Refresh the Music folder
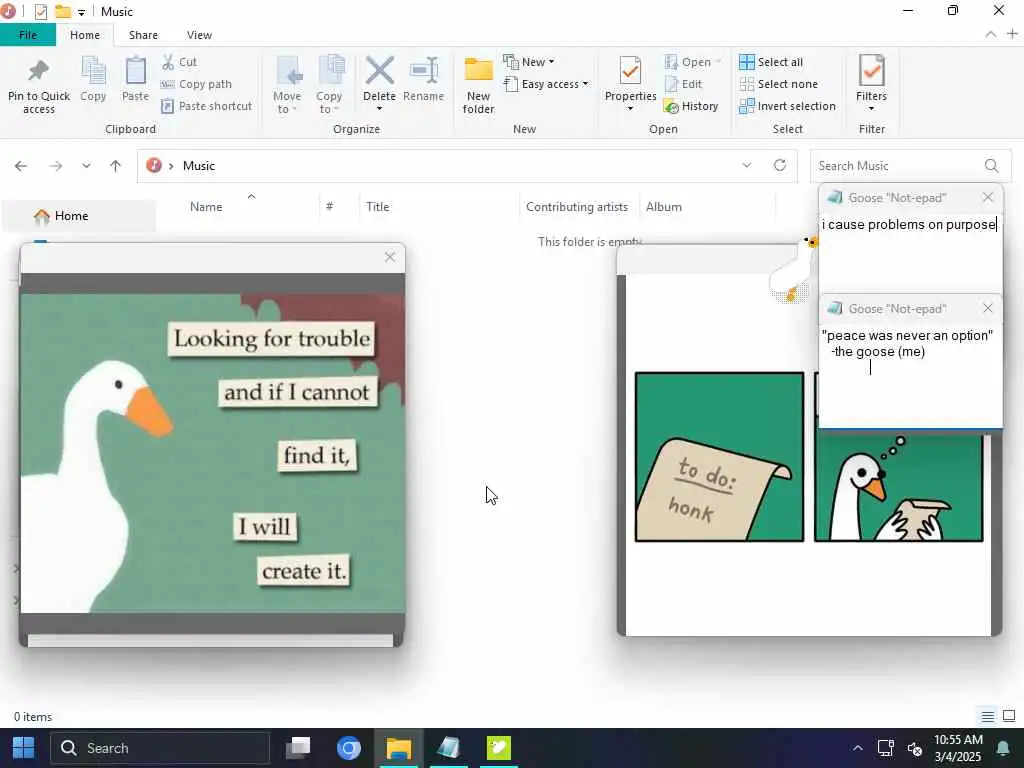The height and width of the screenshot is (768, 1024). (x=780, y=165)
